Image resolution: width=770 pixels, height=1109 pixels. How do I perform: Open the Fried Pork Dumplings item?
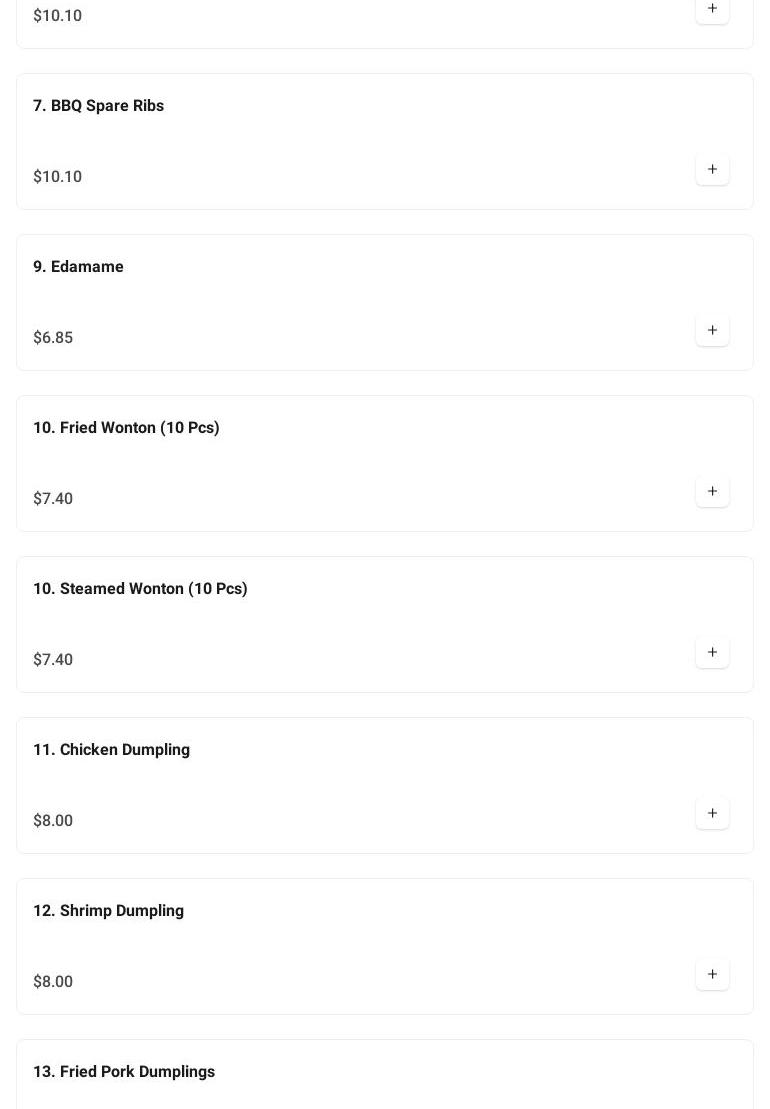(x=124, y=1072)
